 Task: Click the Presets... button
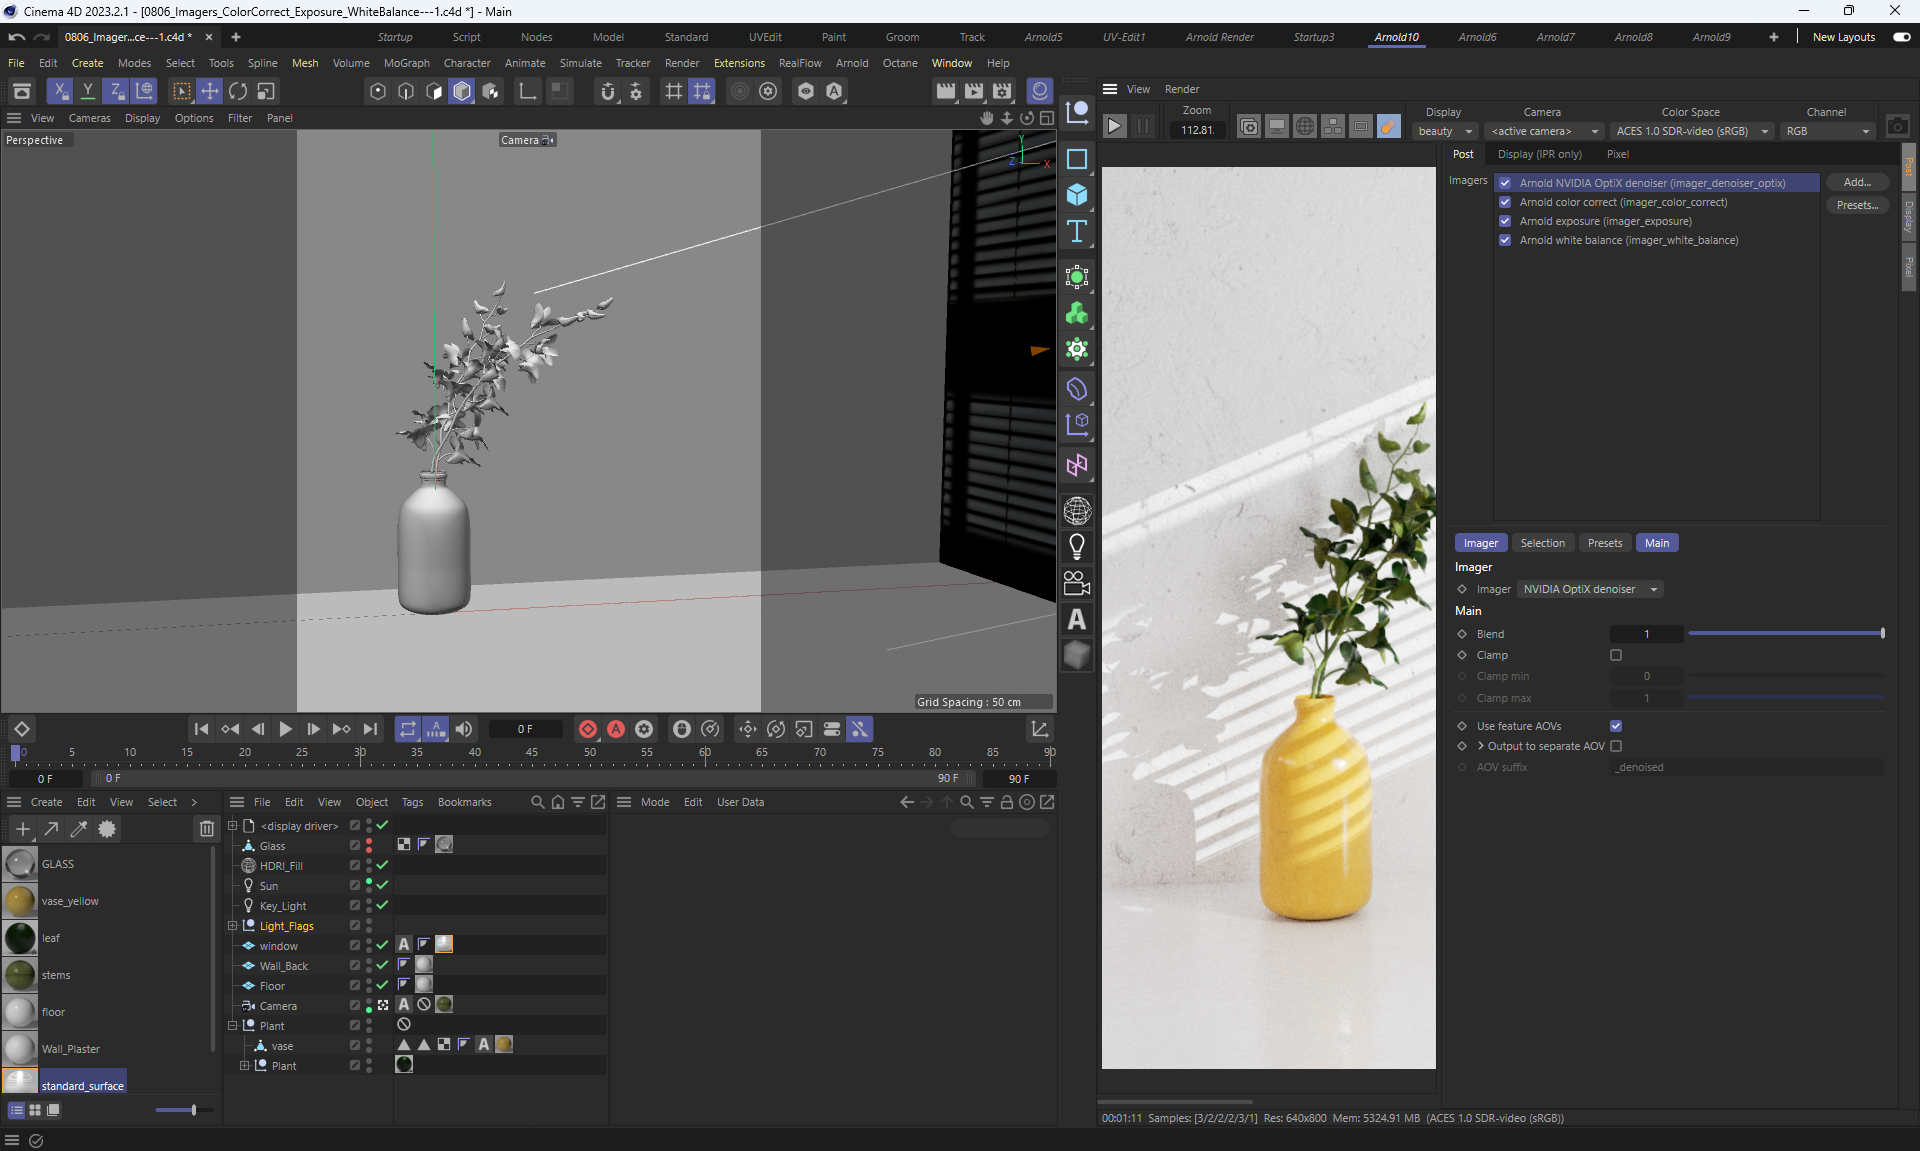[1856, 205]
